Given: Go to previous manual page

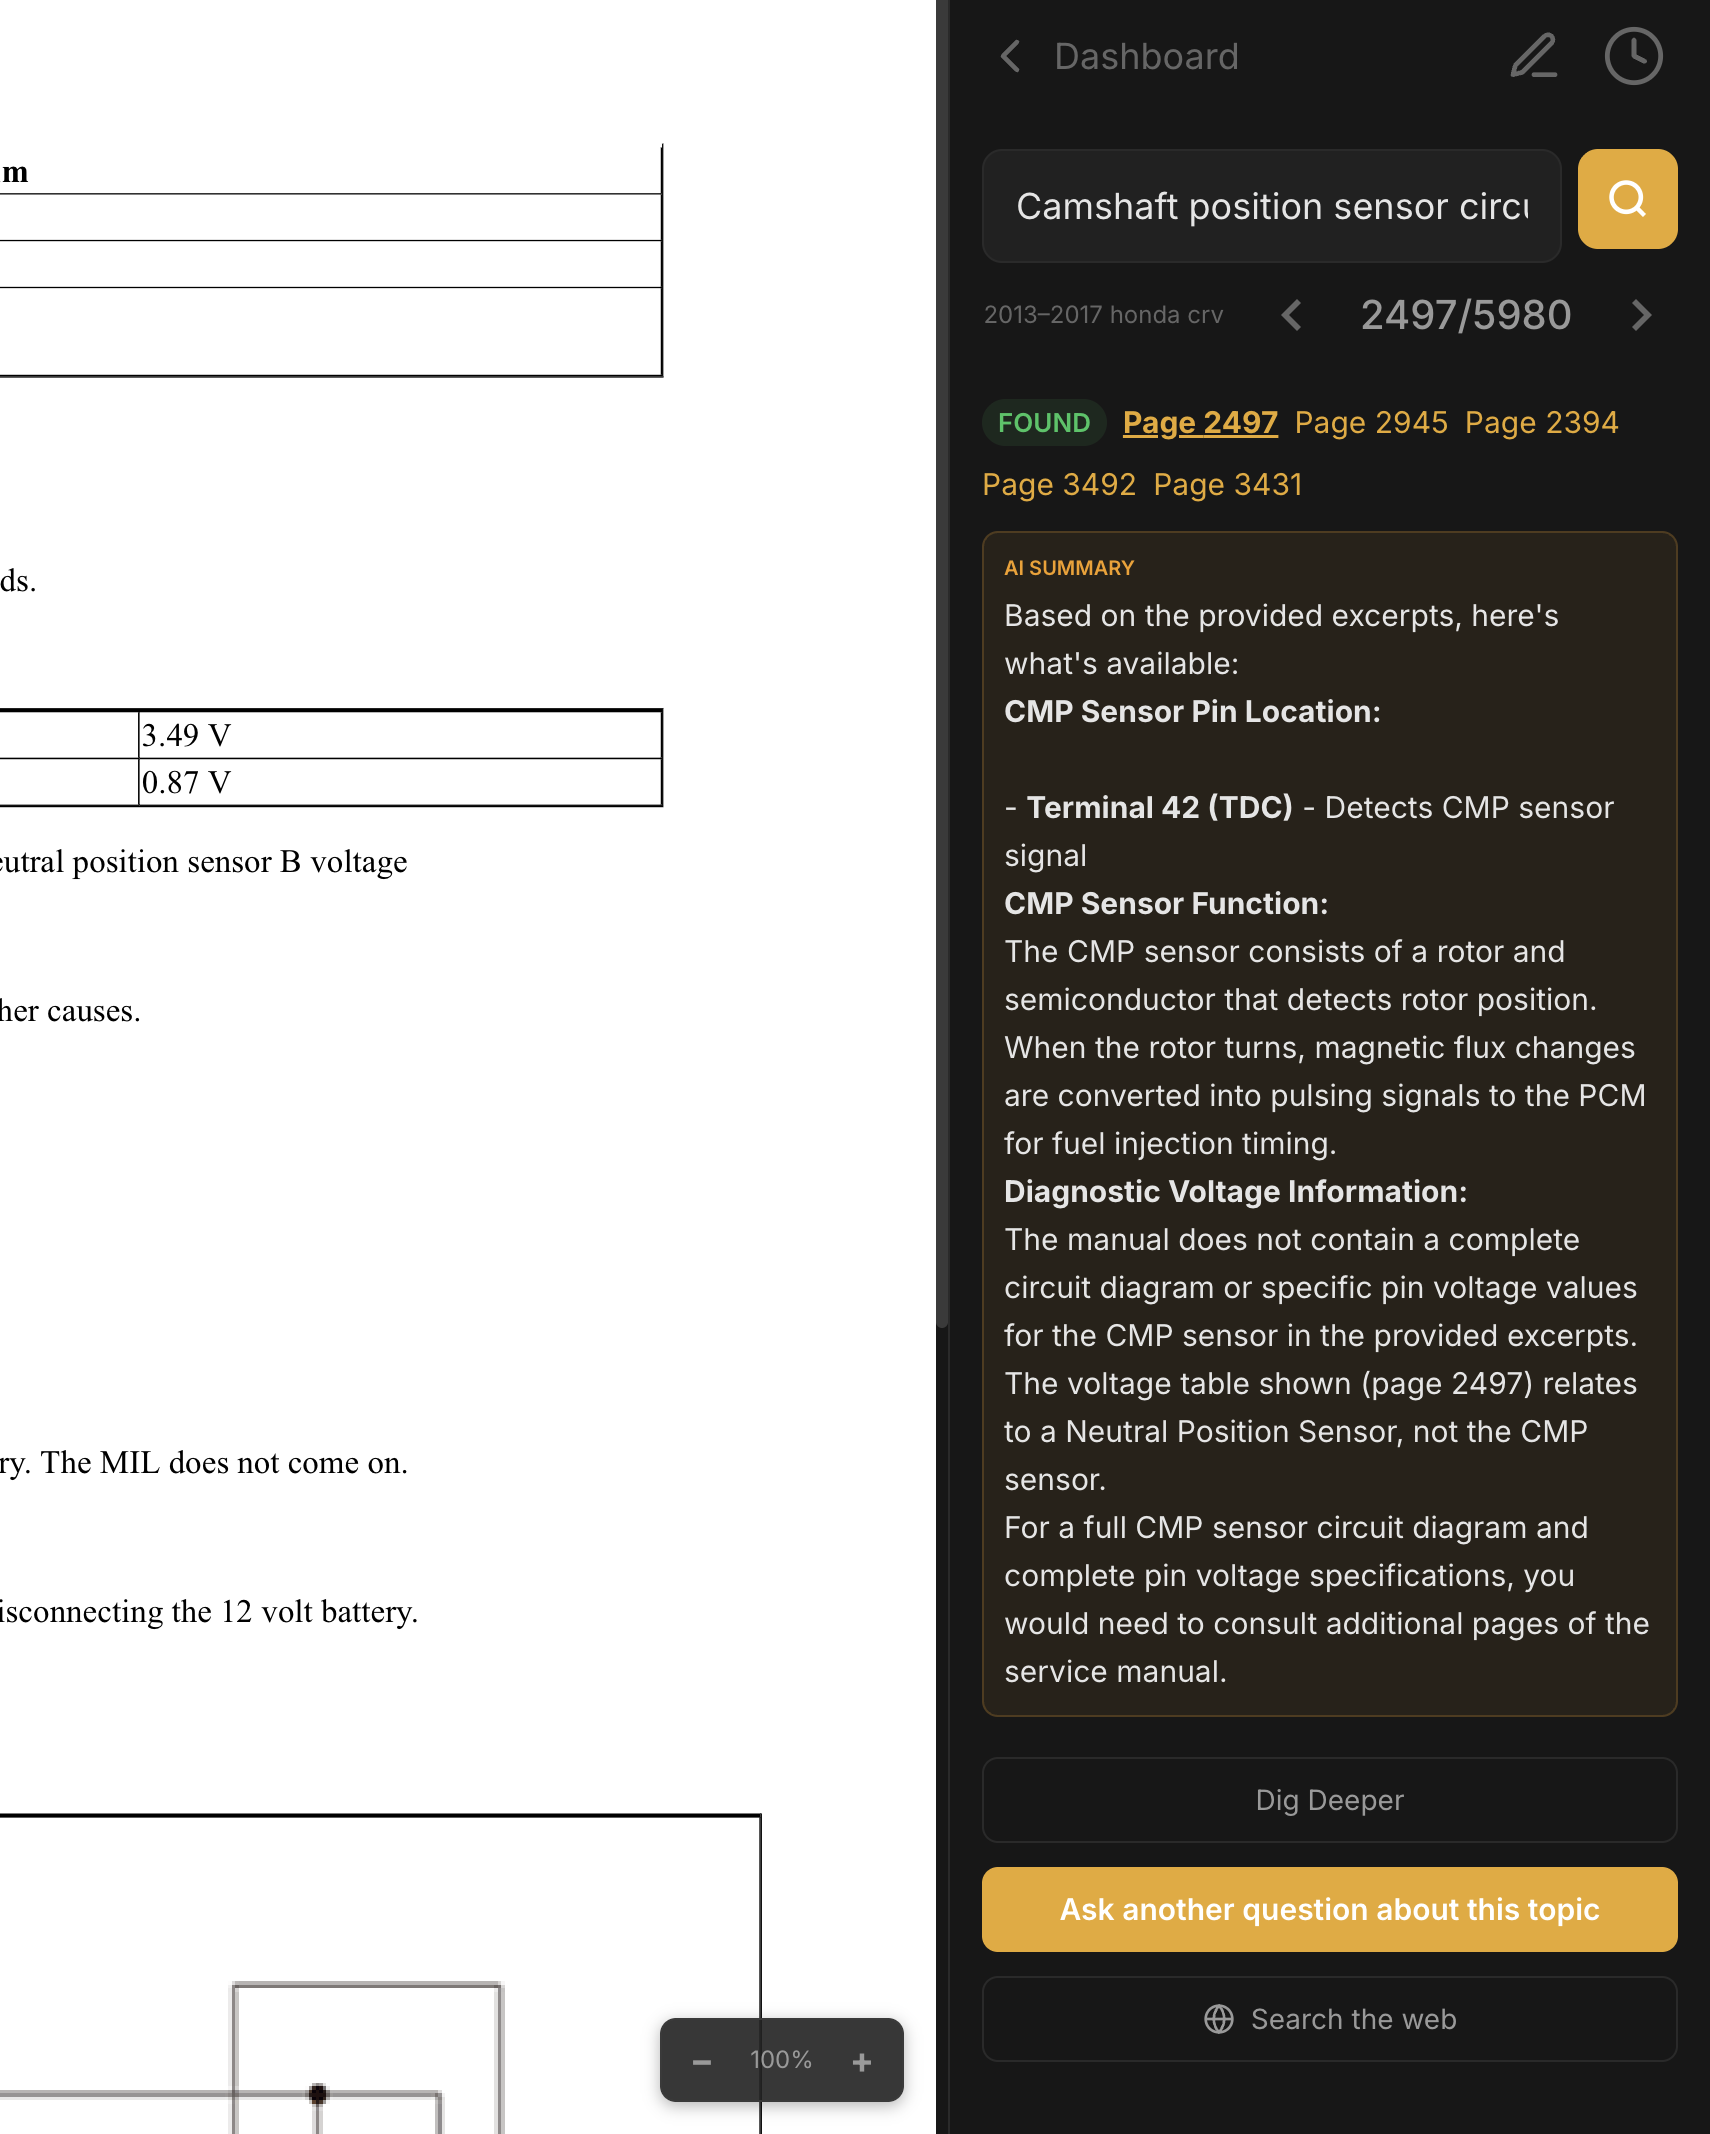Looking at the screenshot, I should (1292, 316).
